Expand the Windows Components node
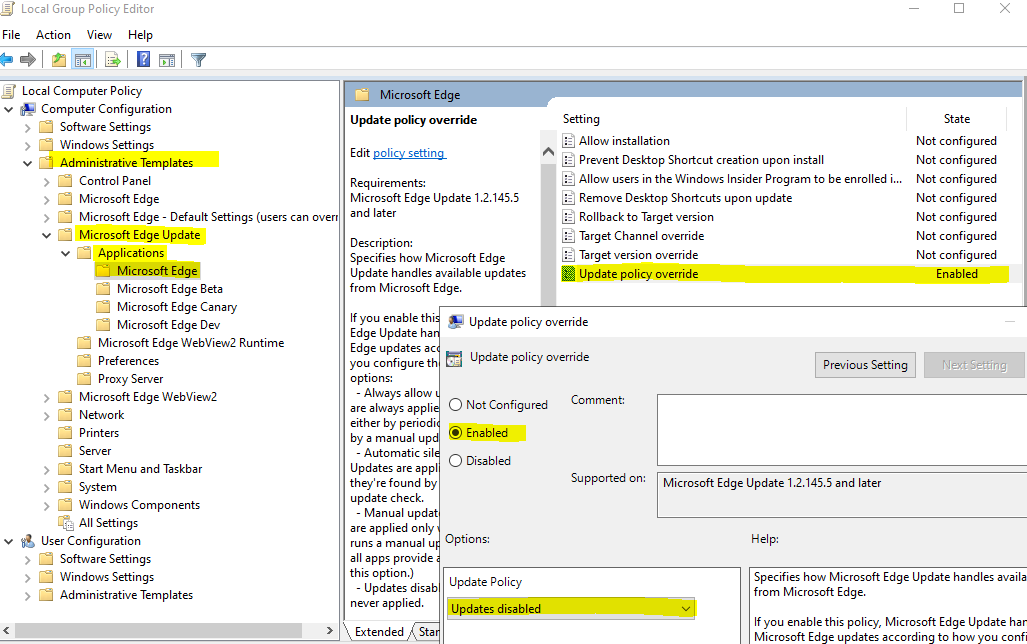This screenshot has height=644, width=1027. [x=46, y=506]
